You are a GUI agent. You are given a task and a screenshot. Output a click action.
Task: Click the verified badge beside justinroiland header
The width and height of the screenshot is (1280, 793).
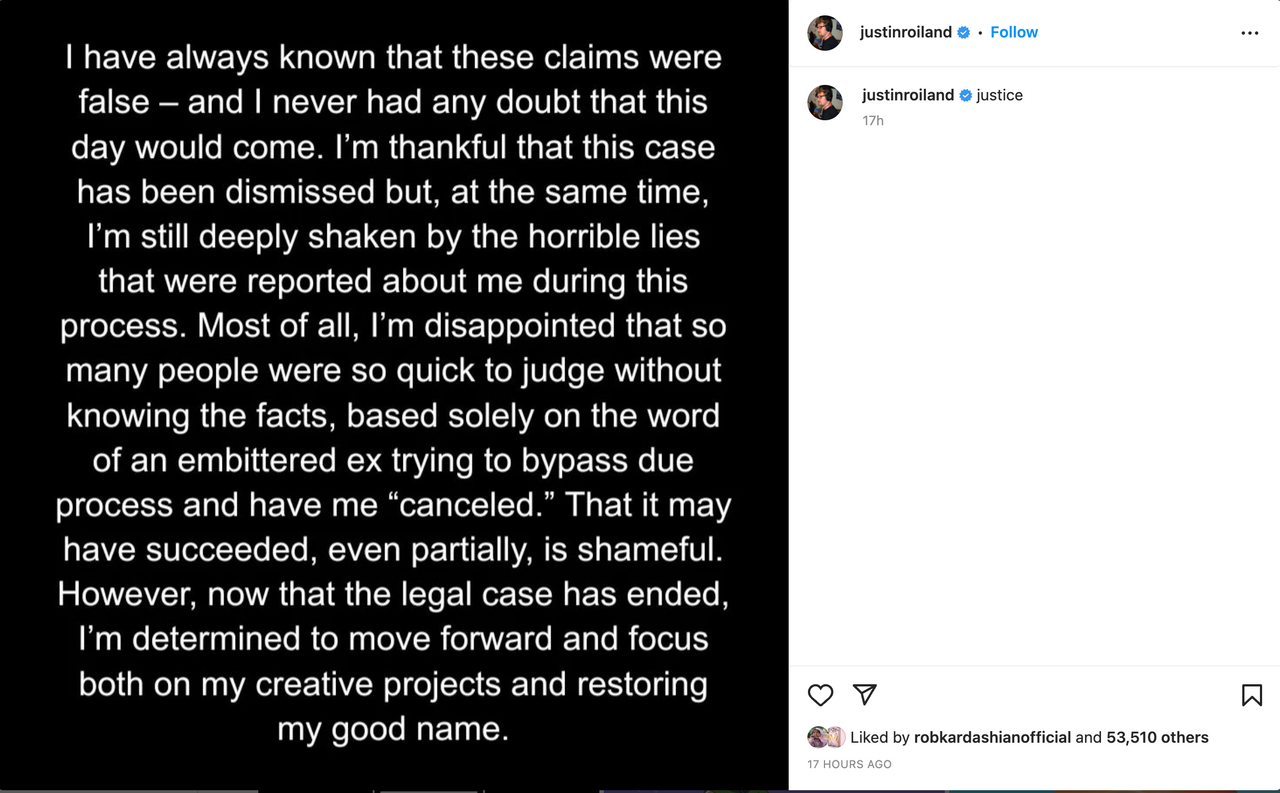click(962, 31)
